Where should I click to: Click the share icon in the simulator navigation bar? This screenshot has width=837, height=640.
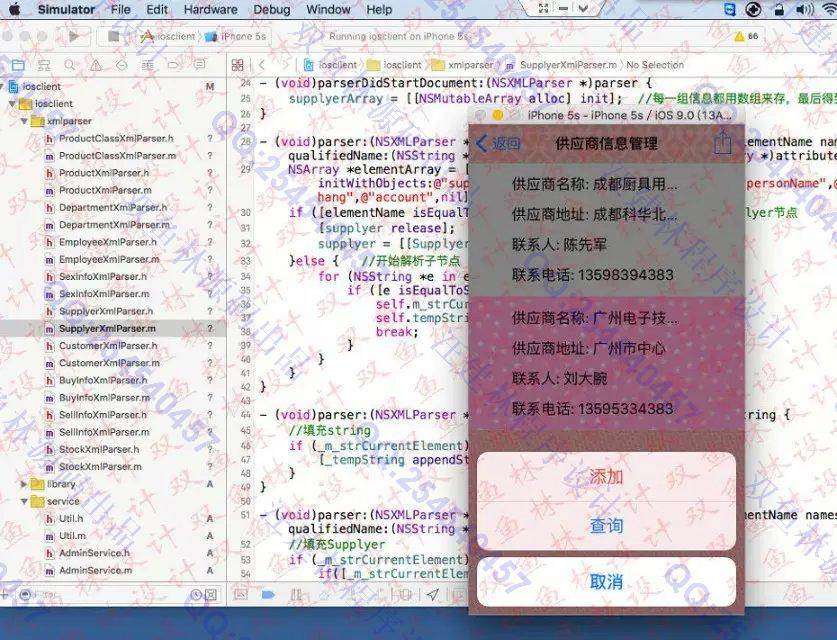pyautogui.click(x=722, y=143)
